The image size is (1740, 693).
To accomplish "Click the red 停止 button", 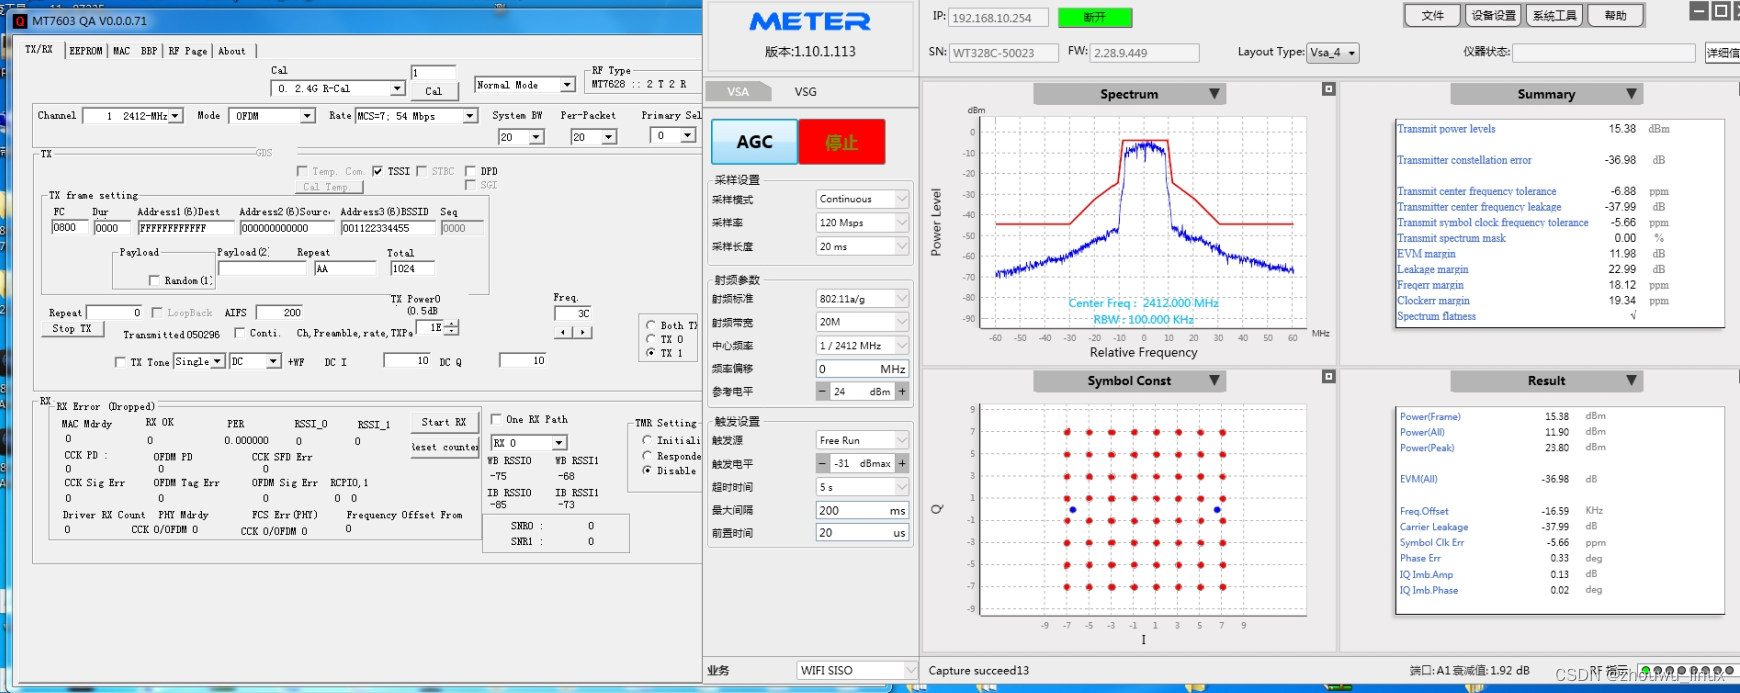I will 842,142.
